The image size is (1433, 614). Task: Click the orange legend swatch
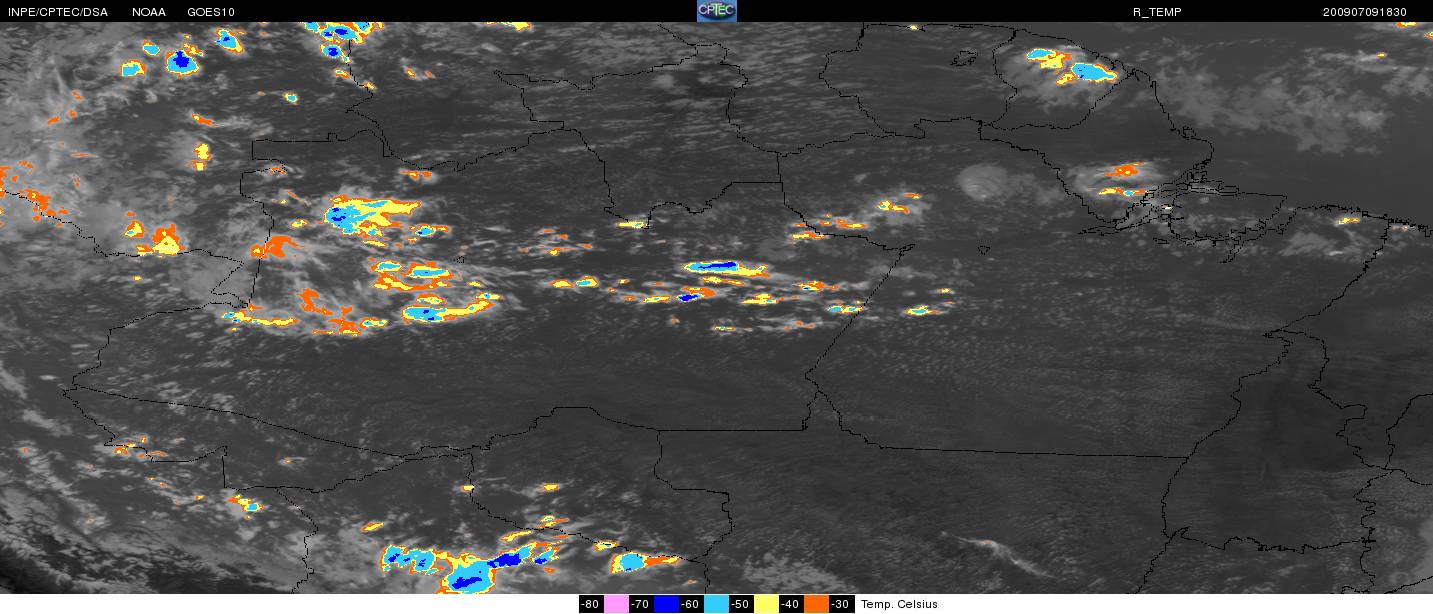pos(816,604)
